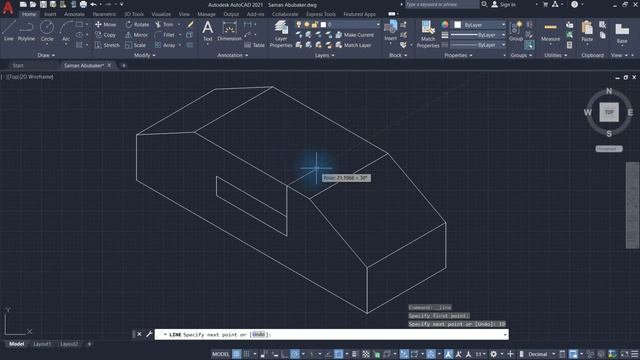Click Sign In
This screenshot has height=360, width=640.
pos(503,4)
